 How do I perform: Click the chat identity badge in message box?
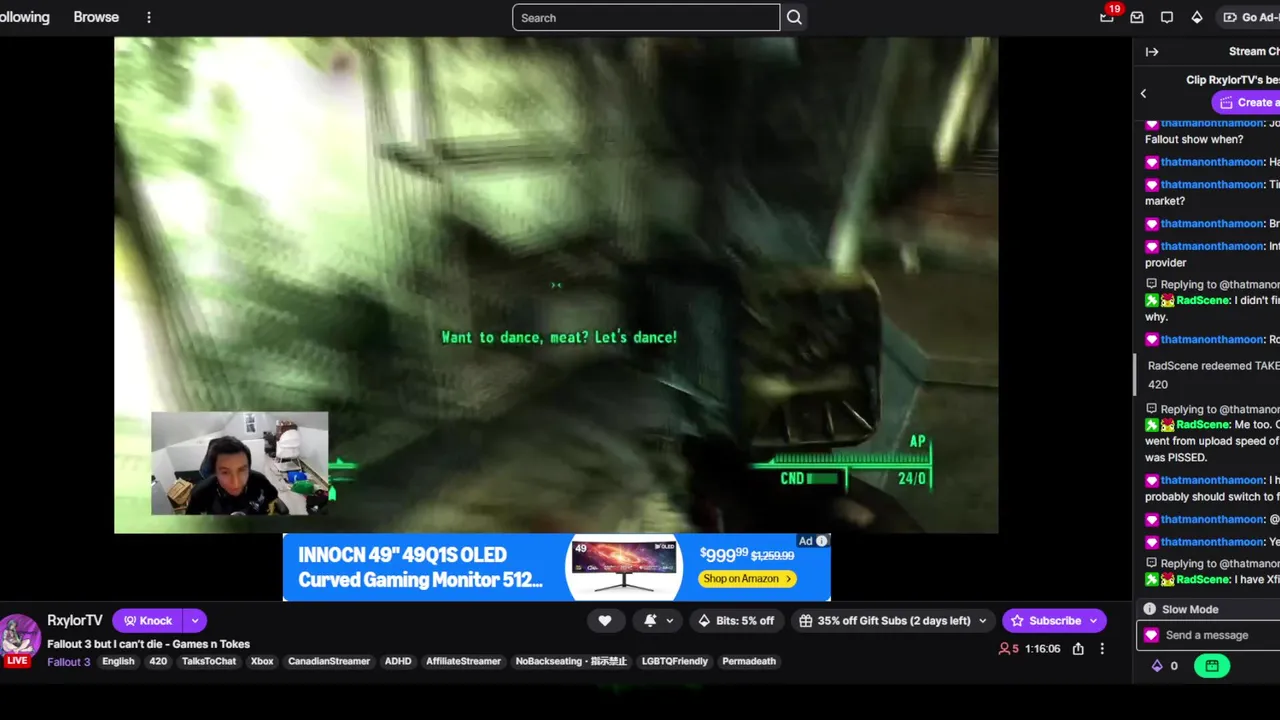point(1152,635)
